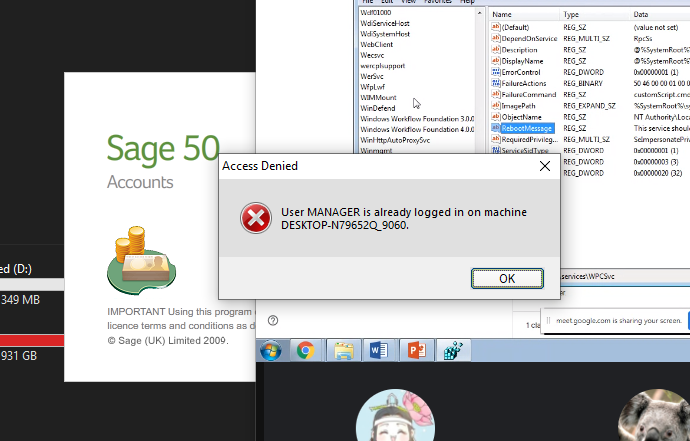The width and height of the screenshot is (690, 441).
Task: Select the WdiSystemHost registry key
Action: pyautogui.click(x=385, y=34)
